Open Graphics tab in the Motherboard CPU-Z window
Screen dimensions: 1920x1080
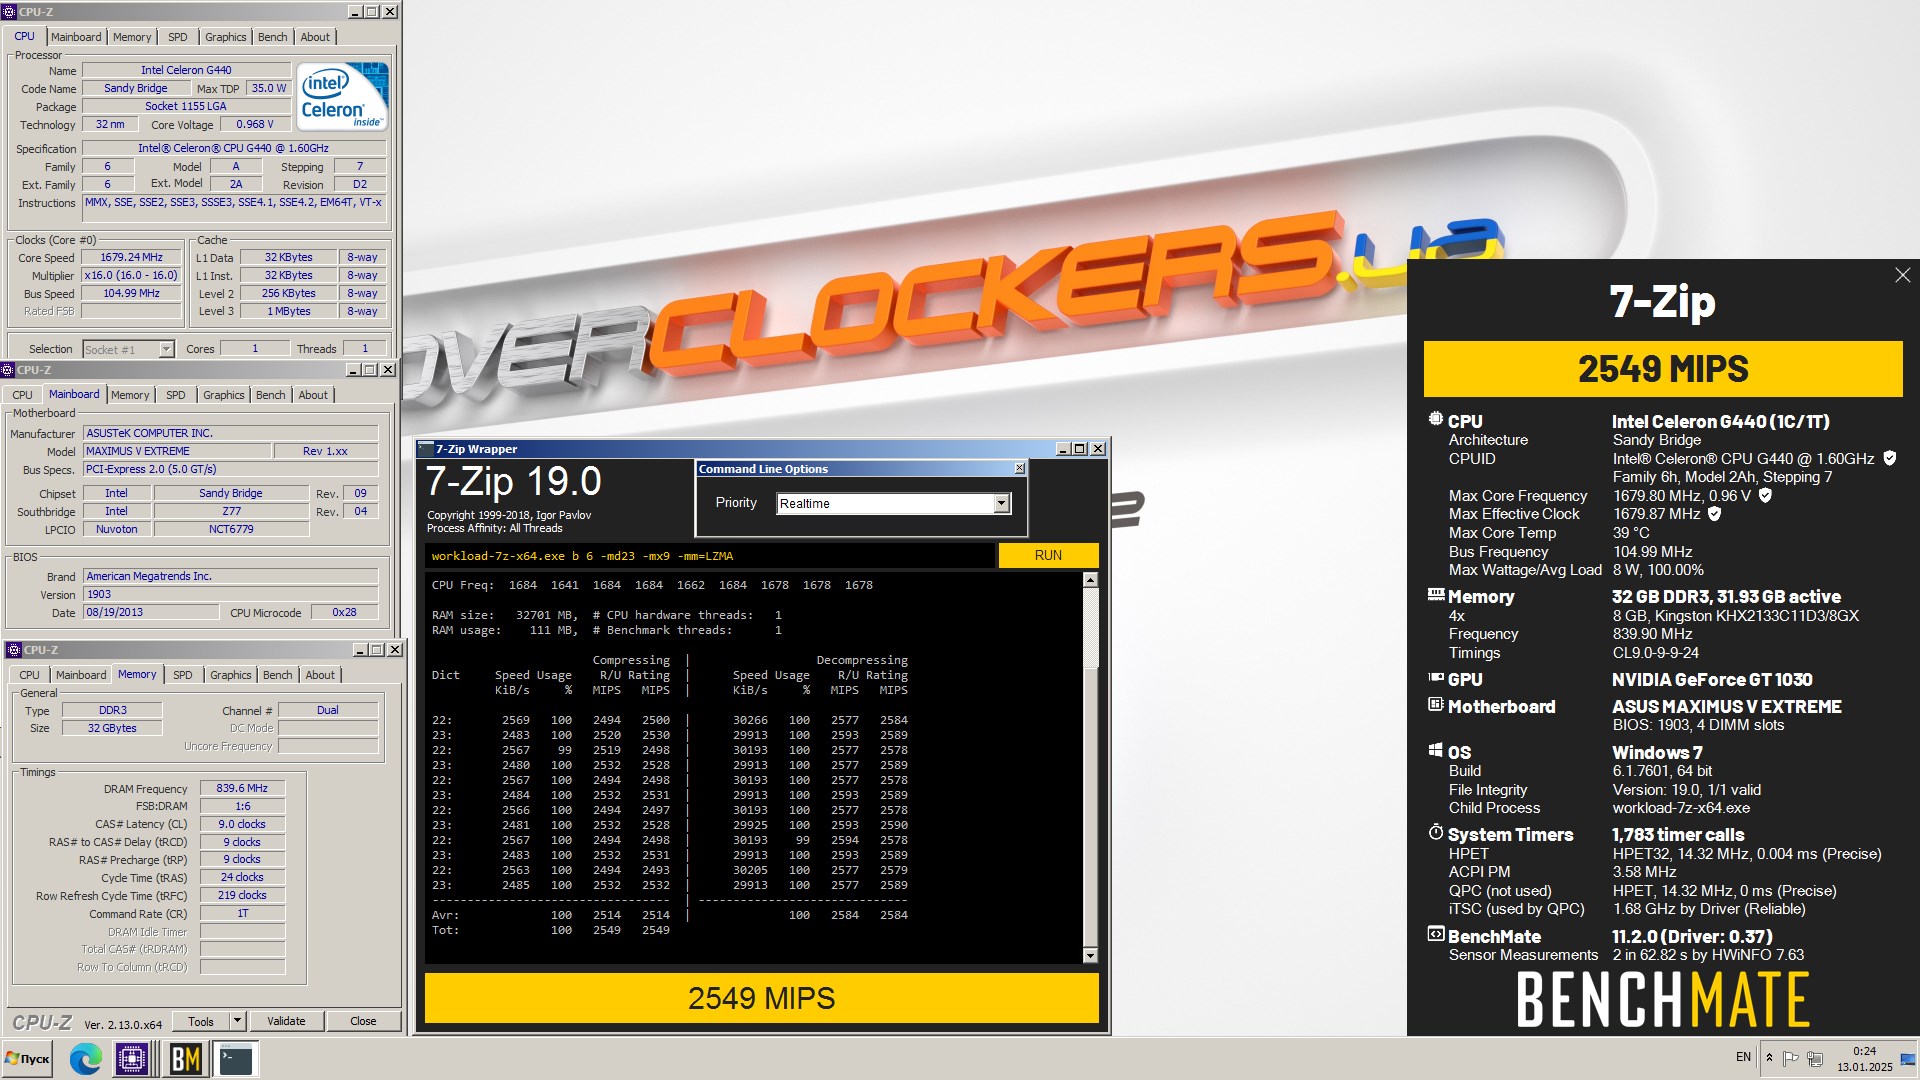pos(224,395)
